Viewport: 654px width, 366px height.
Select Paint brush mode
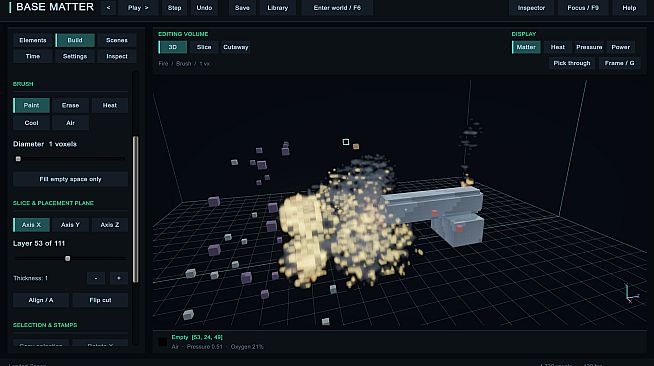31,105
